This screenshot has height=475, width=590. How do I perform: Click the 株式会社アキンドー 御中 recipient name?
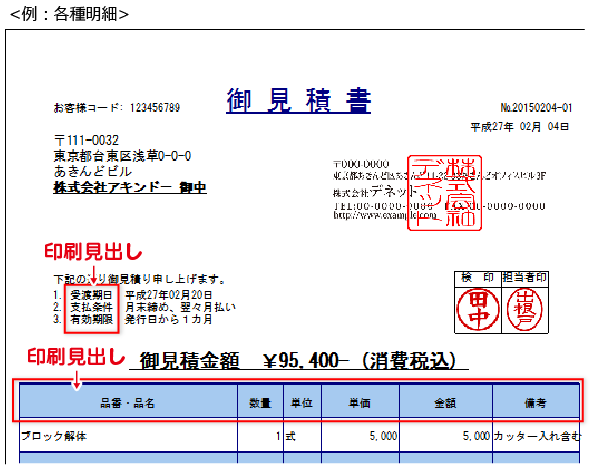130,187
